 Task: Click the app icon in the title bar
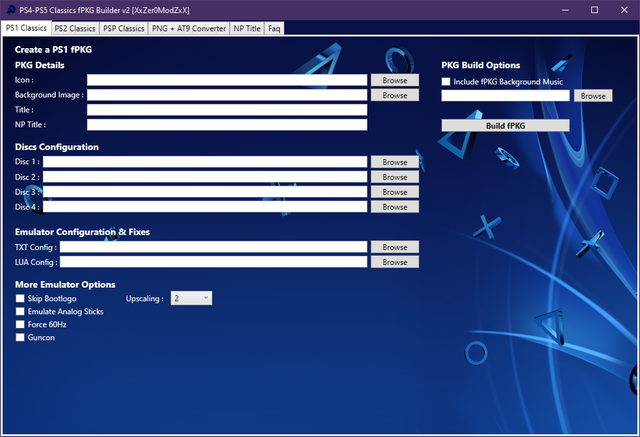point(11,10)
